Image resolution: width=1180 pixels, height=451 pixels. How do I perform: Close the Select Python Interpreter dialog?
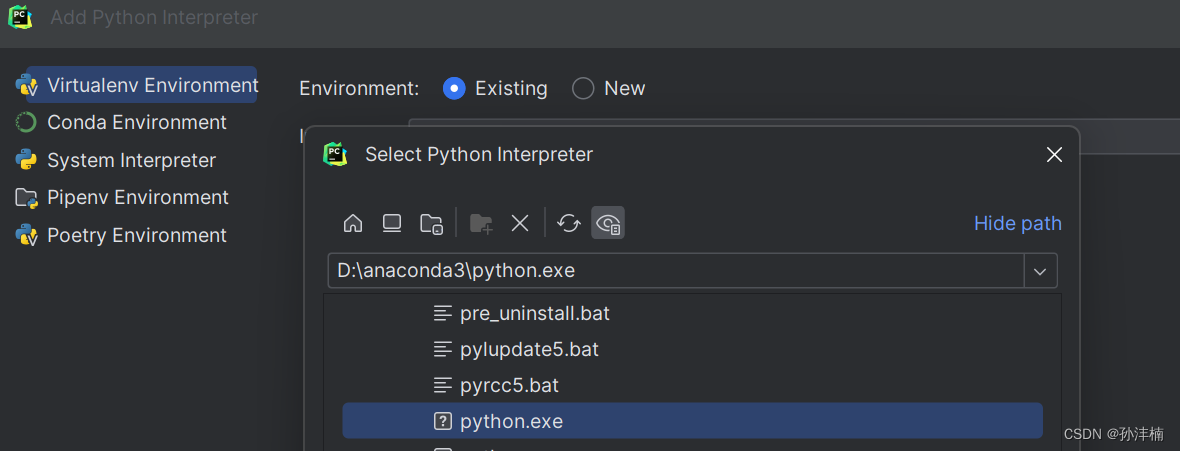coord(1054,154)
